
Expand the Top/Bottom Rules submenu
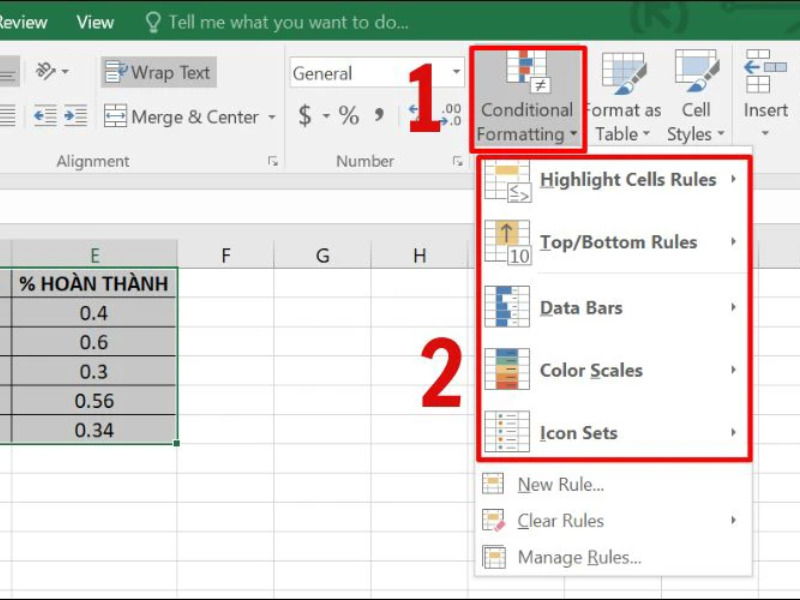tap(733, 241)
